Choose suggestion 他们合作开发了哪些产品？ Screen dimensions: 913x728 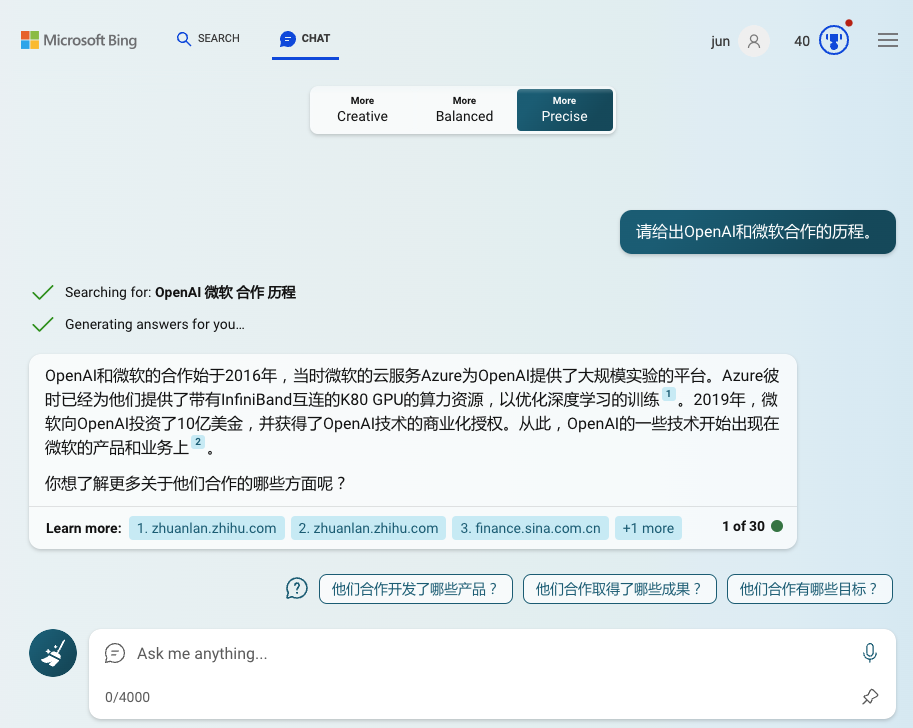point(416,589)
